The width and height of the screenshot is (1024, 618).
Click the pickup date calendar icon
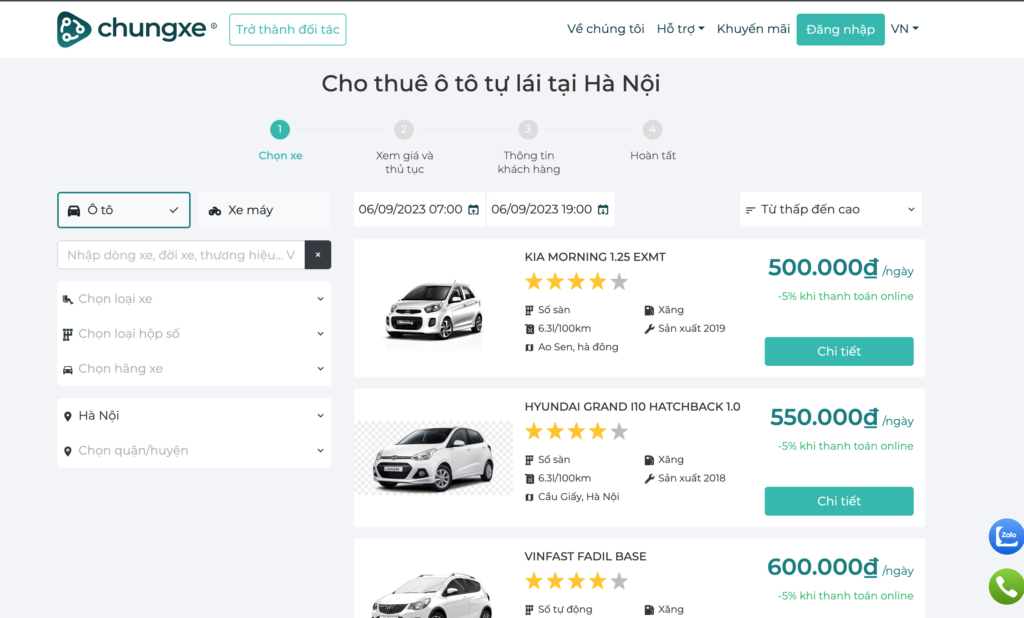[473, 210]
